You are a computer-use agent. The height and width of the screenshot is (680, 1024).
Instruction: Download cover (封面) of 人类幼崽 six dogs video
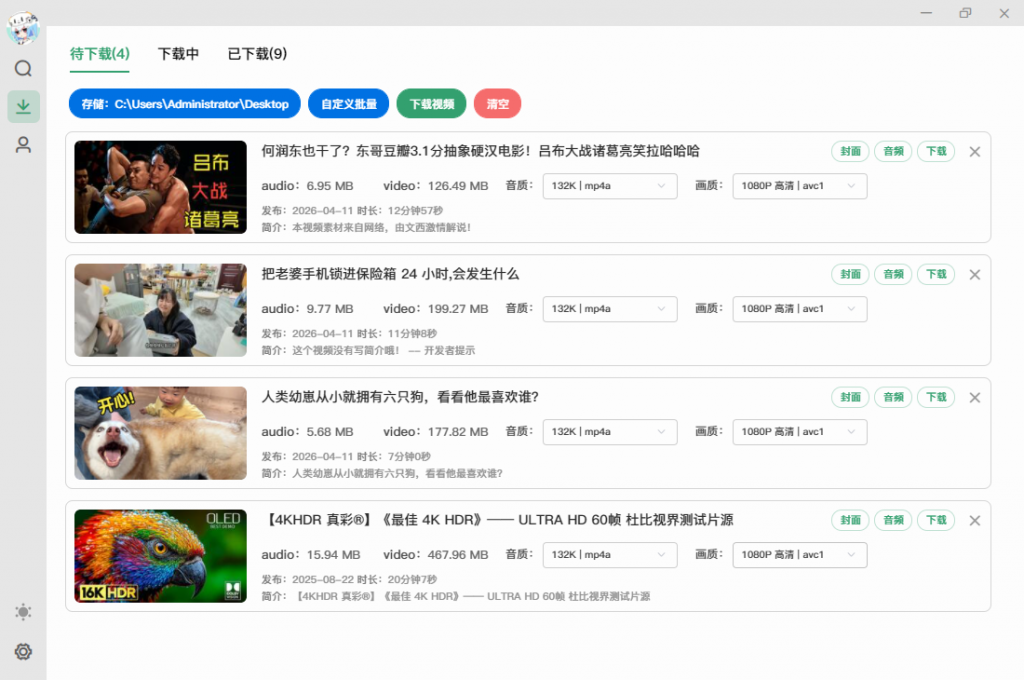point(850,397)
